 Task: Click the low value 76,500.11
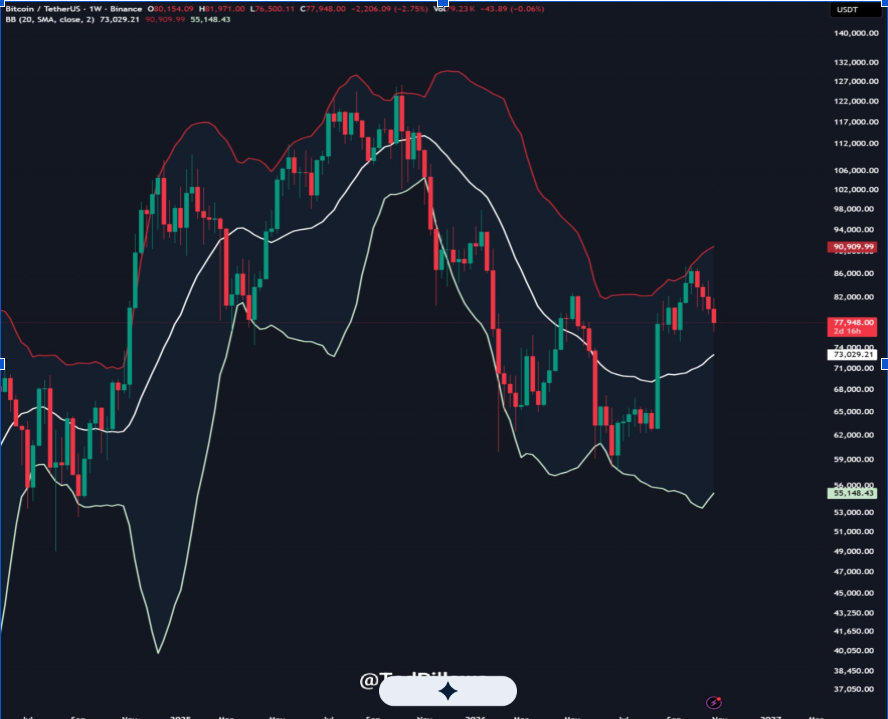point(275,9)
